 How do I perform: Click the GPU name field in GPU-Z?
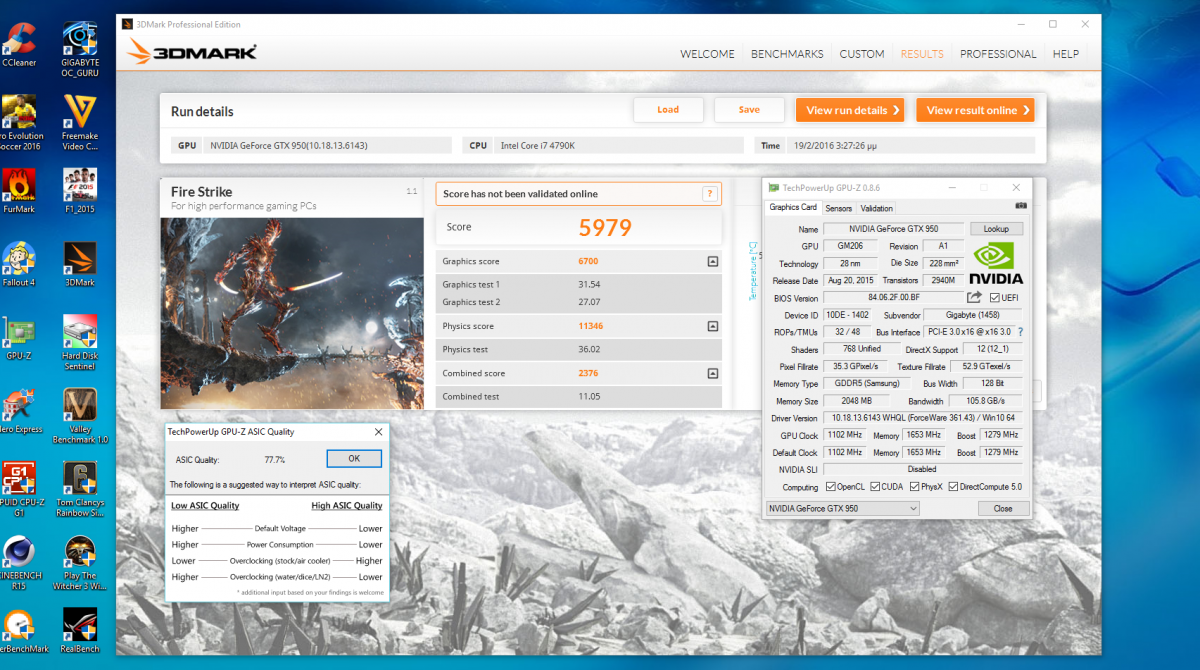[x=894, y=229]
